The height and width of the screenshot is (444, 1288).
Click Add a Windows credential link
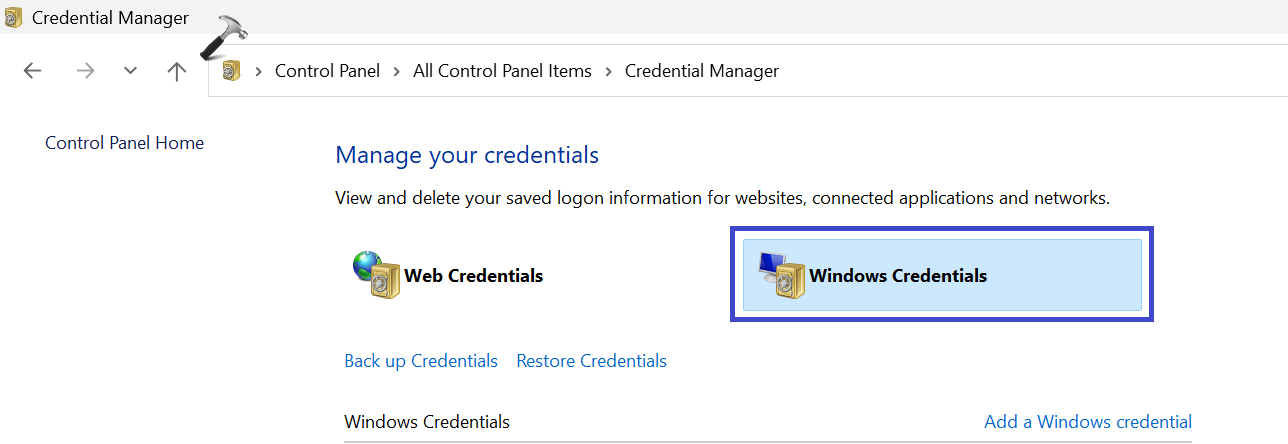[1088, 422]
